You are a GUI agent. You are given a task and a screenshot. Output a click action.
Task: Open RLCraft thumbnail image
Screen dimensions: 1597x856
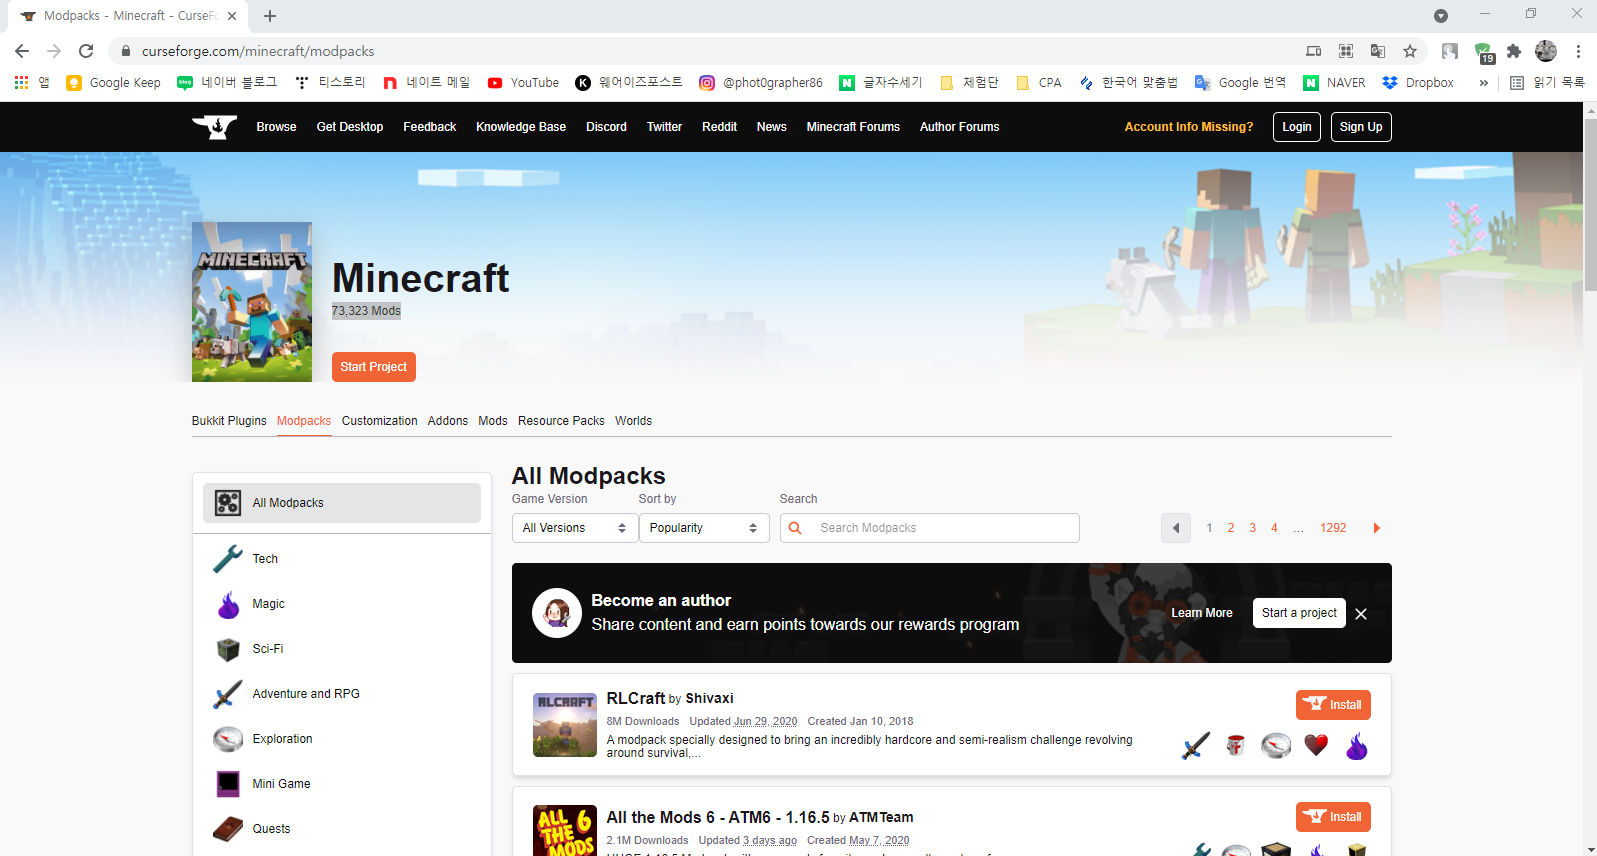coord(565,725)
